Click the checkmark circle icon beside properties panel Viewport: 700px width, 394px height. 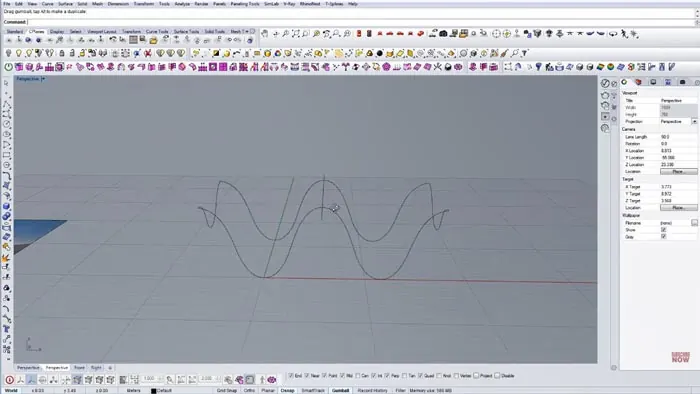click(605, 83)
